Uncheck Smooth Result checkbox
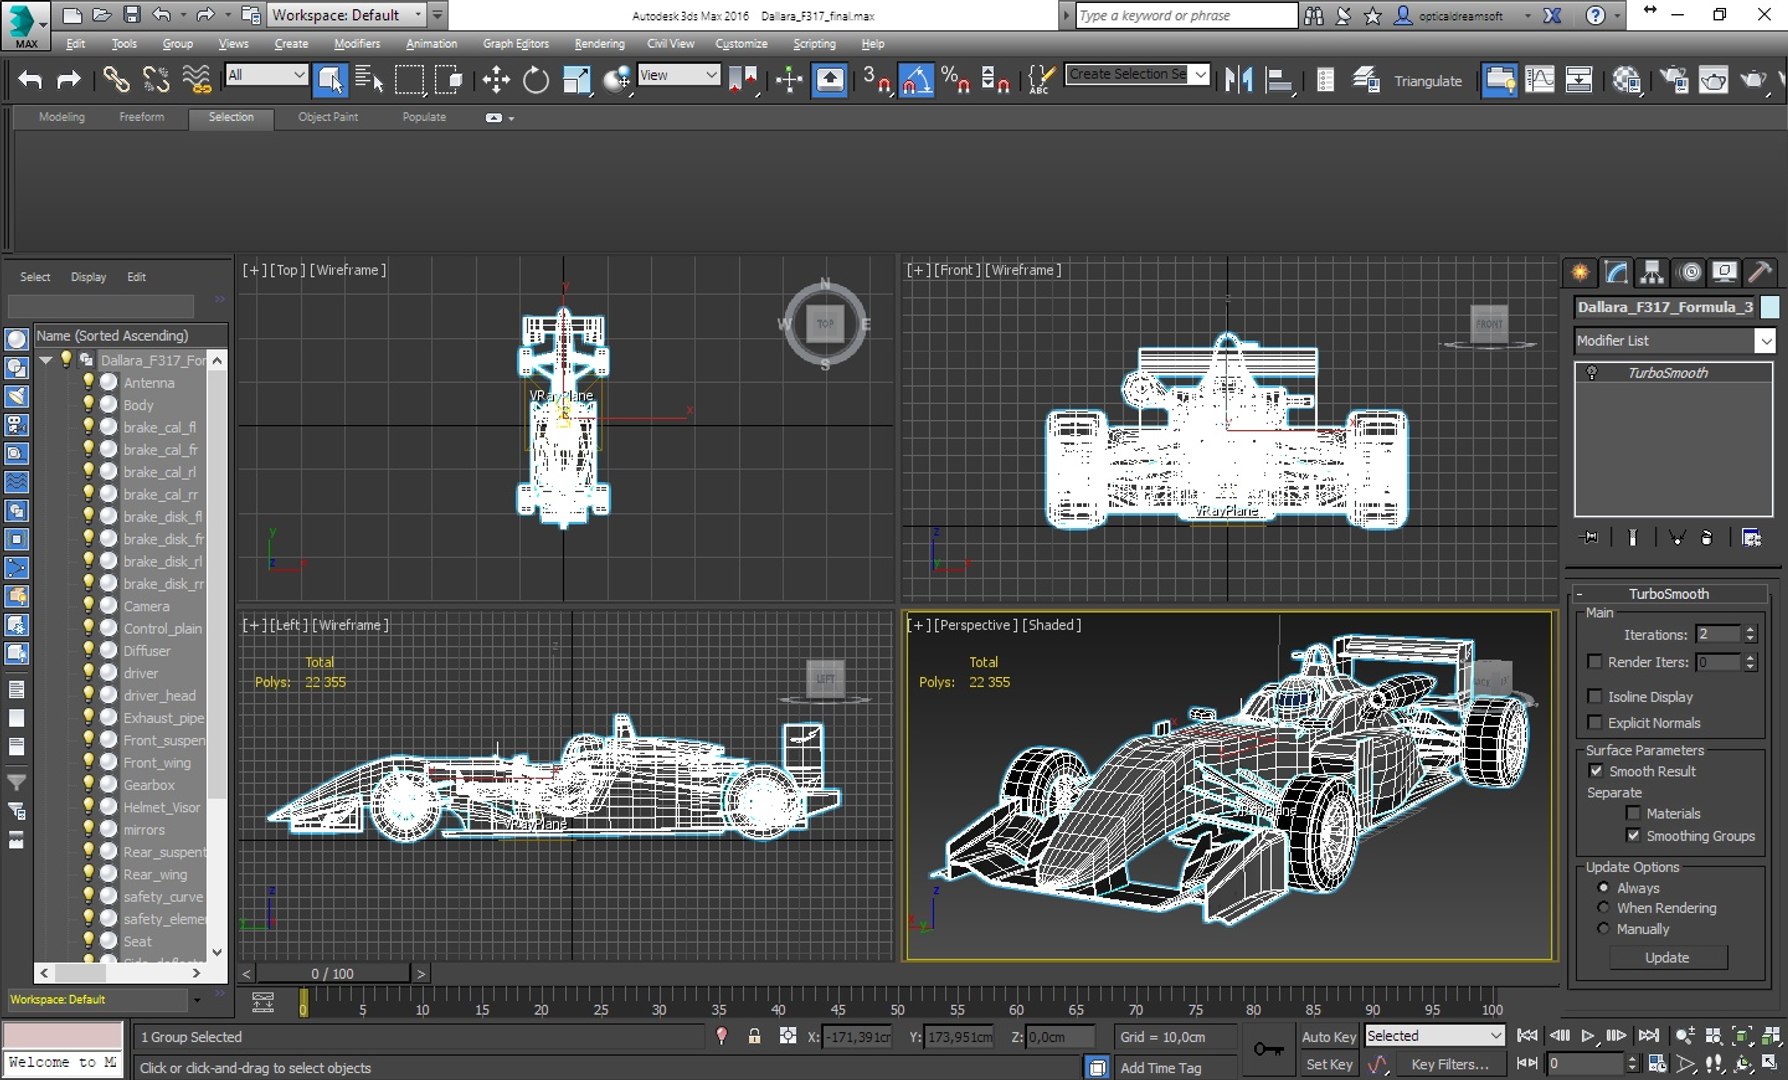Screen dimensions: 1788x1080 (x=1596, y=771)
